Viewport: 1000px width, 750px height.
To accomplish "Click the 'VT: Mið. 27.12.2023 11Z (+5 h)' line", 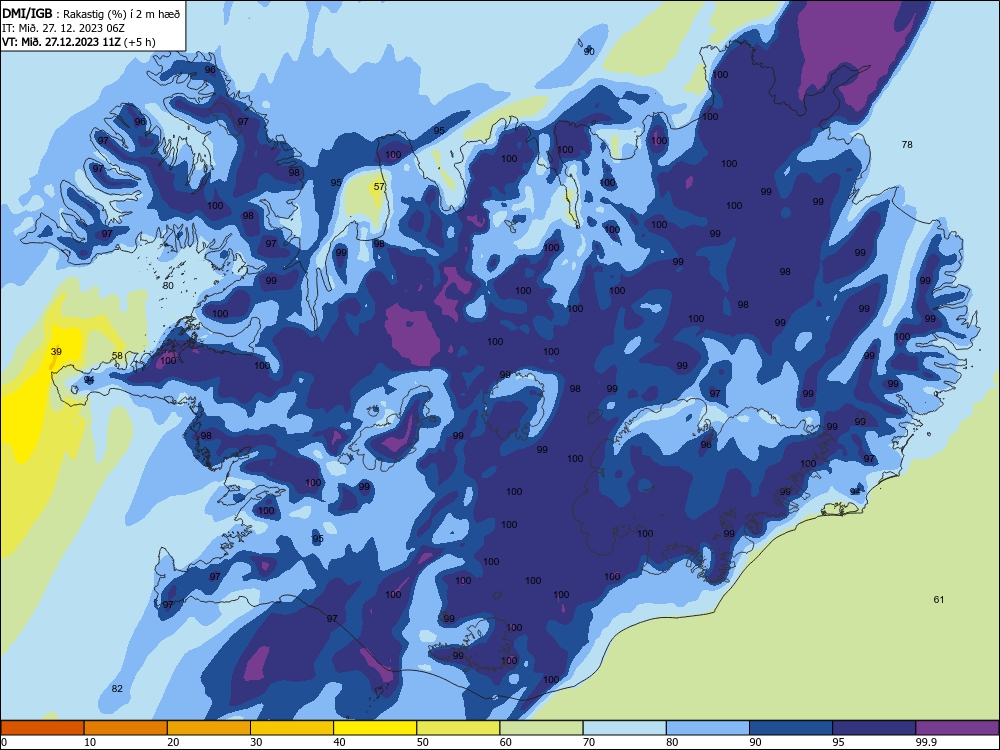I will pyautogui.click(x=78, y=42).
